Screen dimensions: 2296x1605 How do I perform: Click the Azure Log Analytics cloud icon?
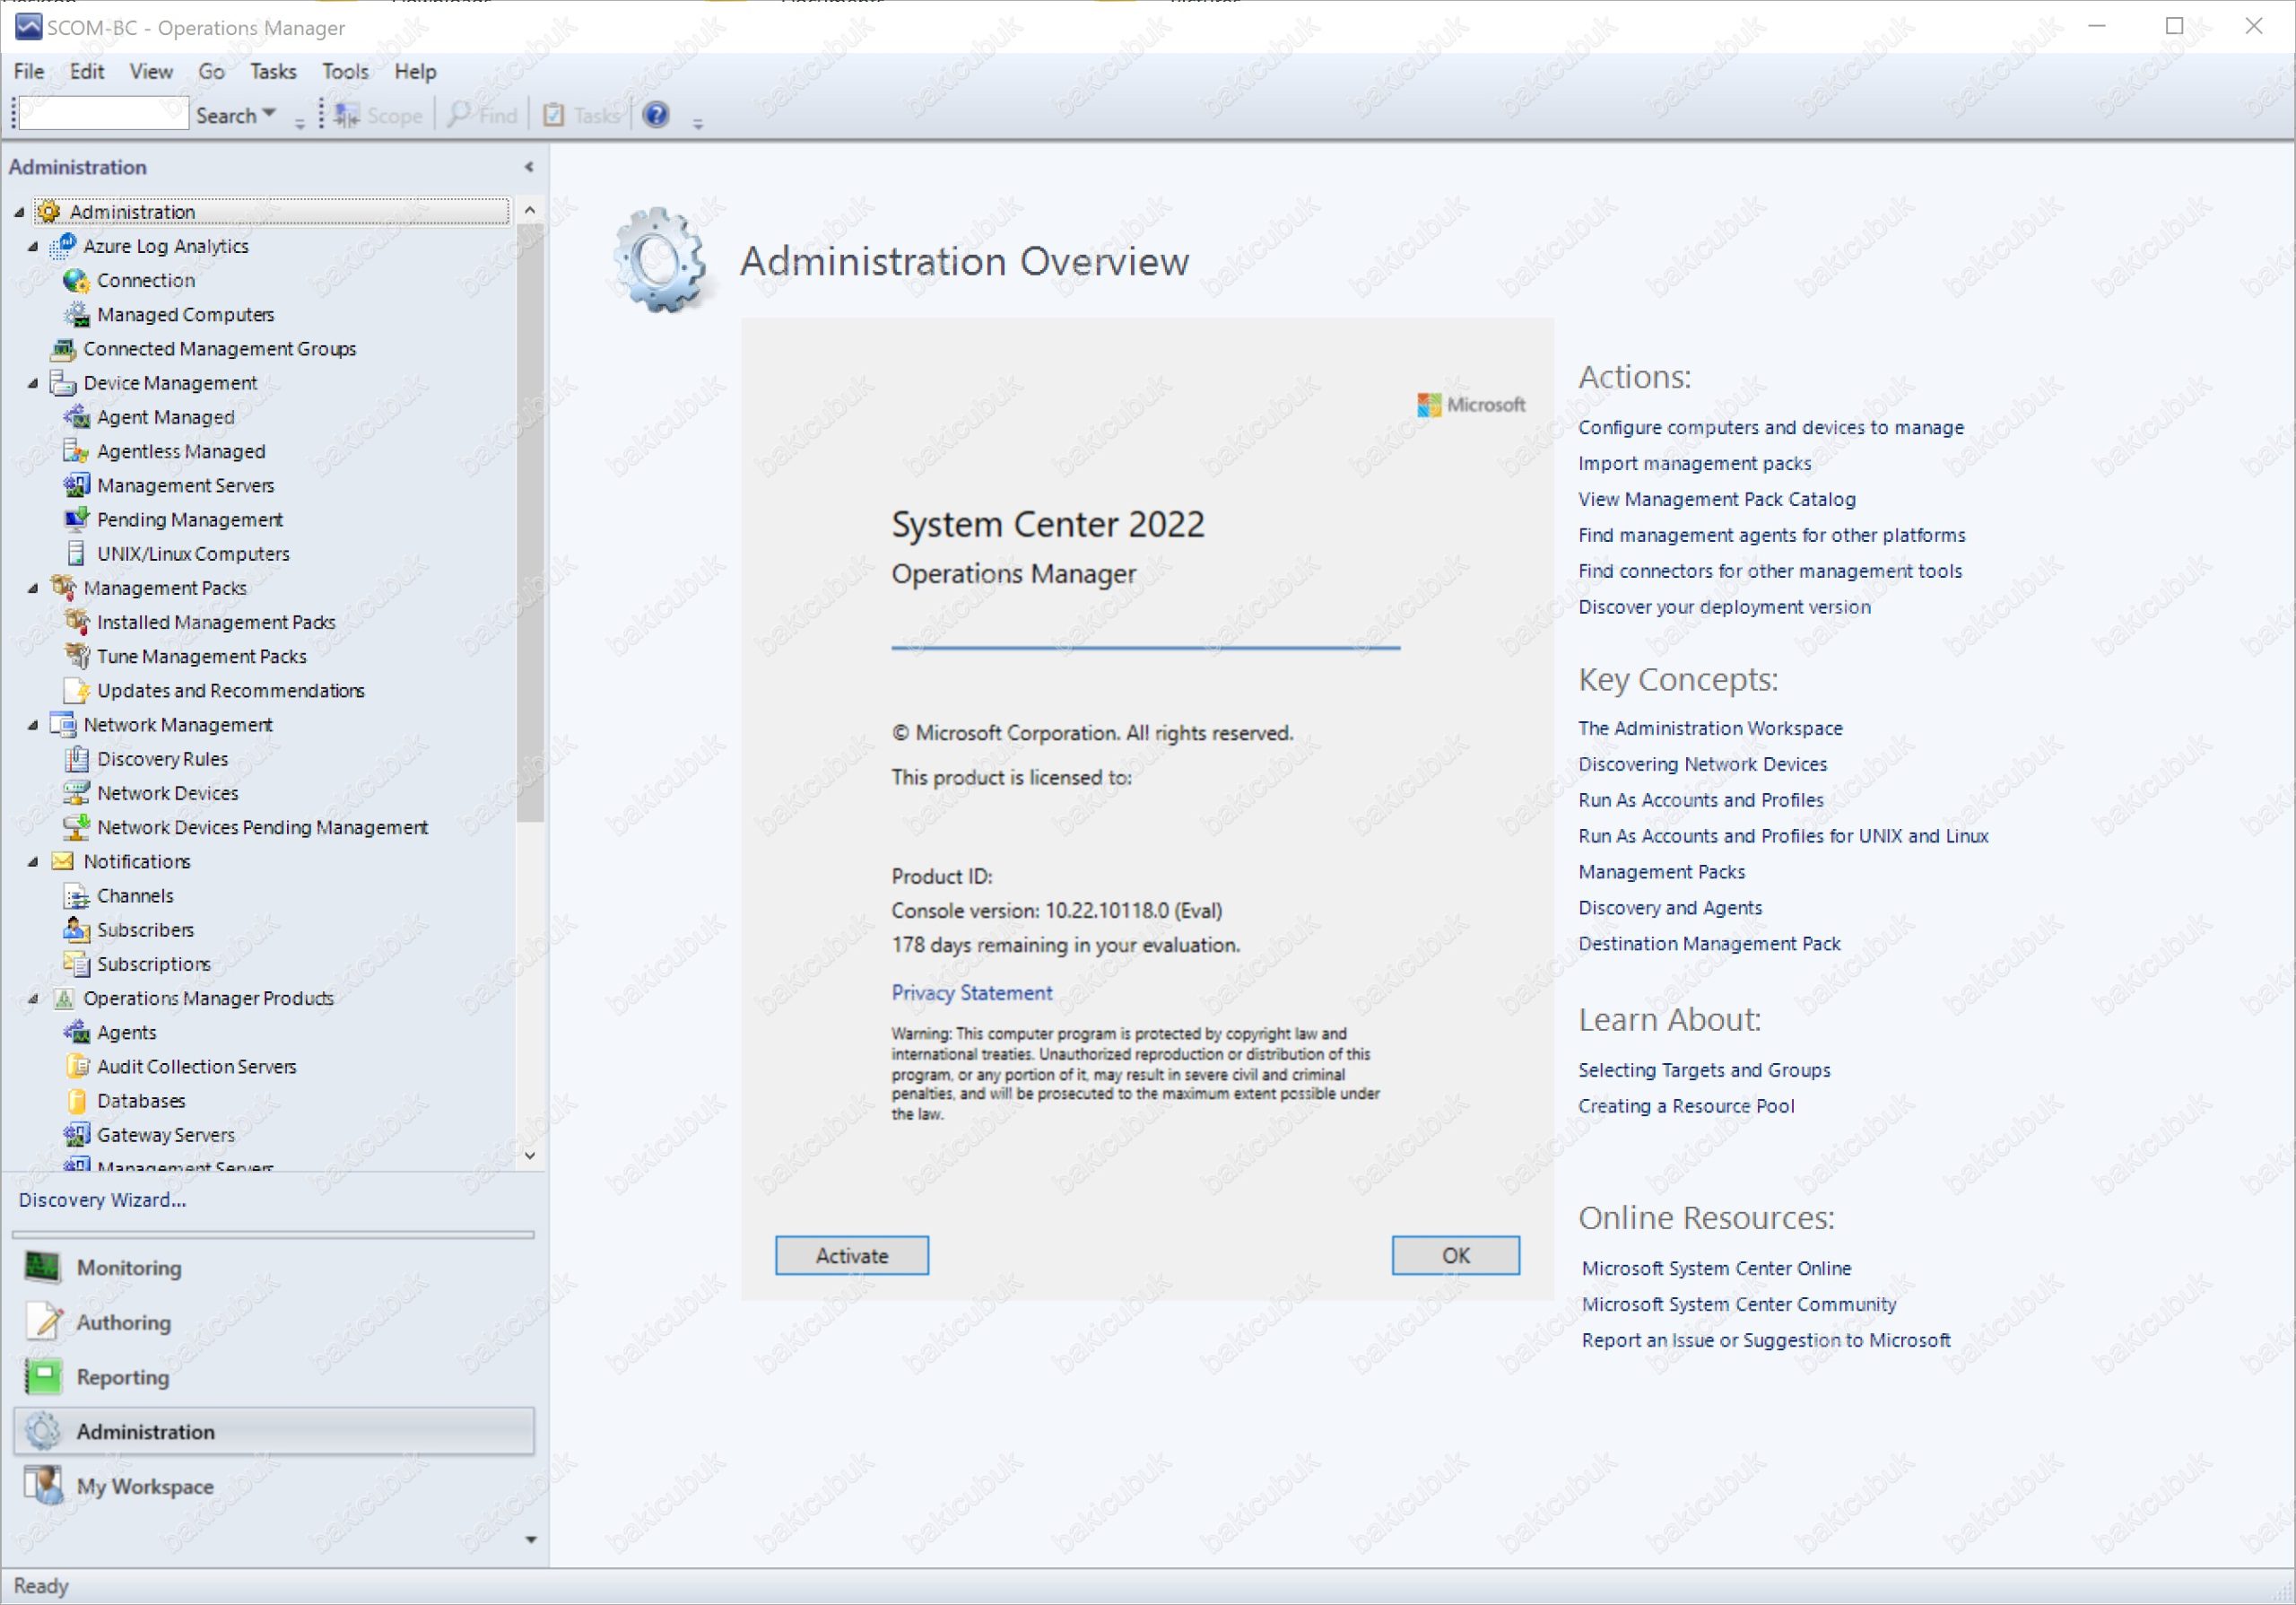point(64,246)
